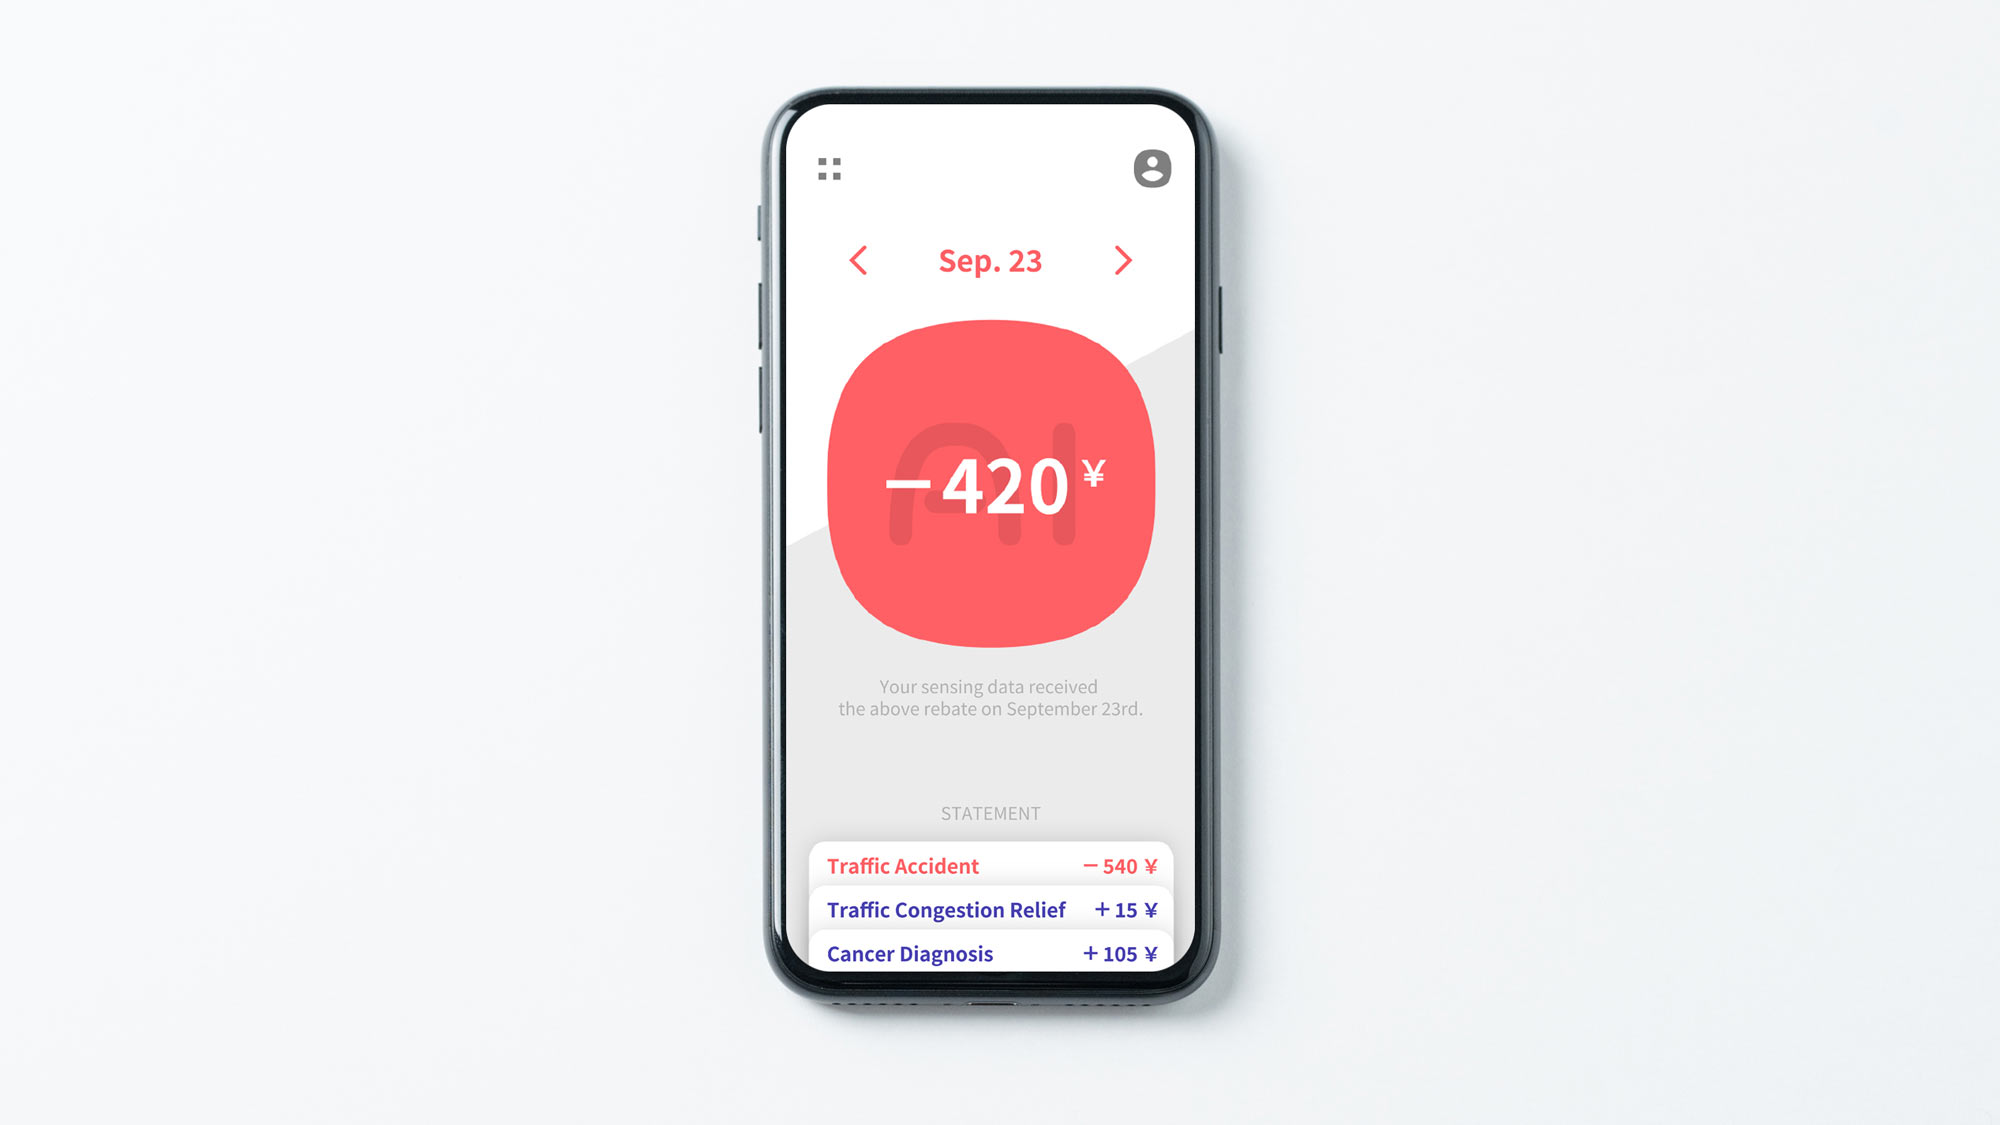2000x1125 pixels.
Task: Select the Sep. 23 month navigation tab
Action: click(989, 261)
